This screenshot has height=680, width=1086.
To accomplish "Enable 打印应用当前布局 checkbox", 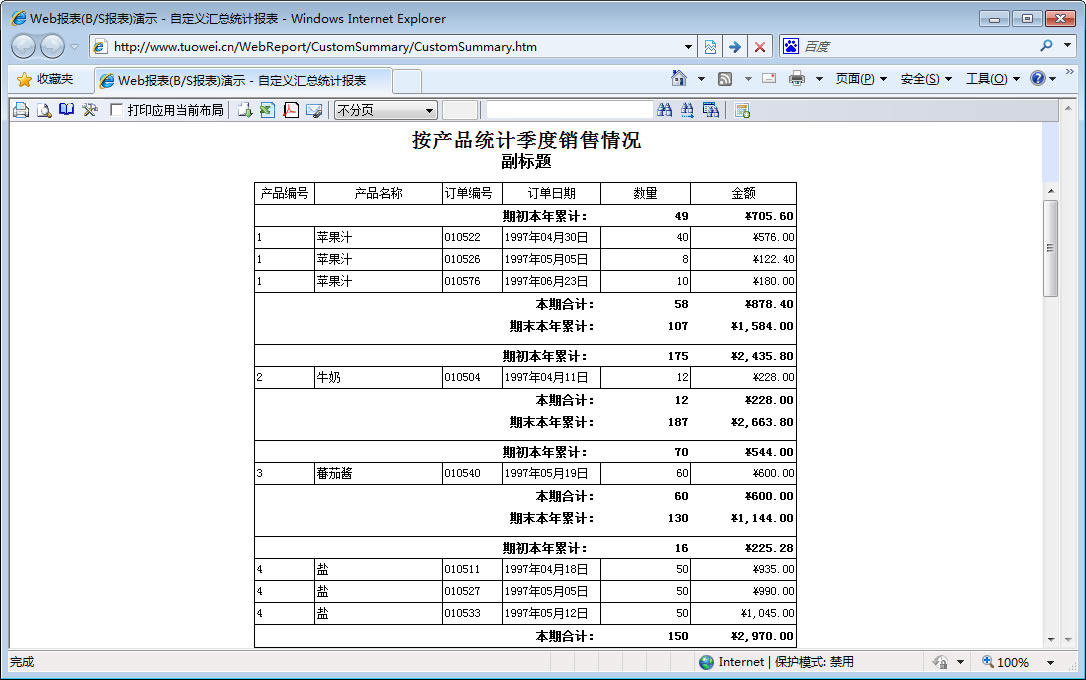I will 117,110.
